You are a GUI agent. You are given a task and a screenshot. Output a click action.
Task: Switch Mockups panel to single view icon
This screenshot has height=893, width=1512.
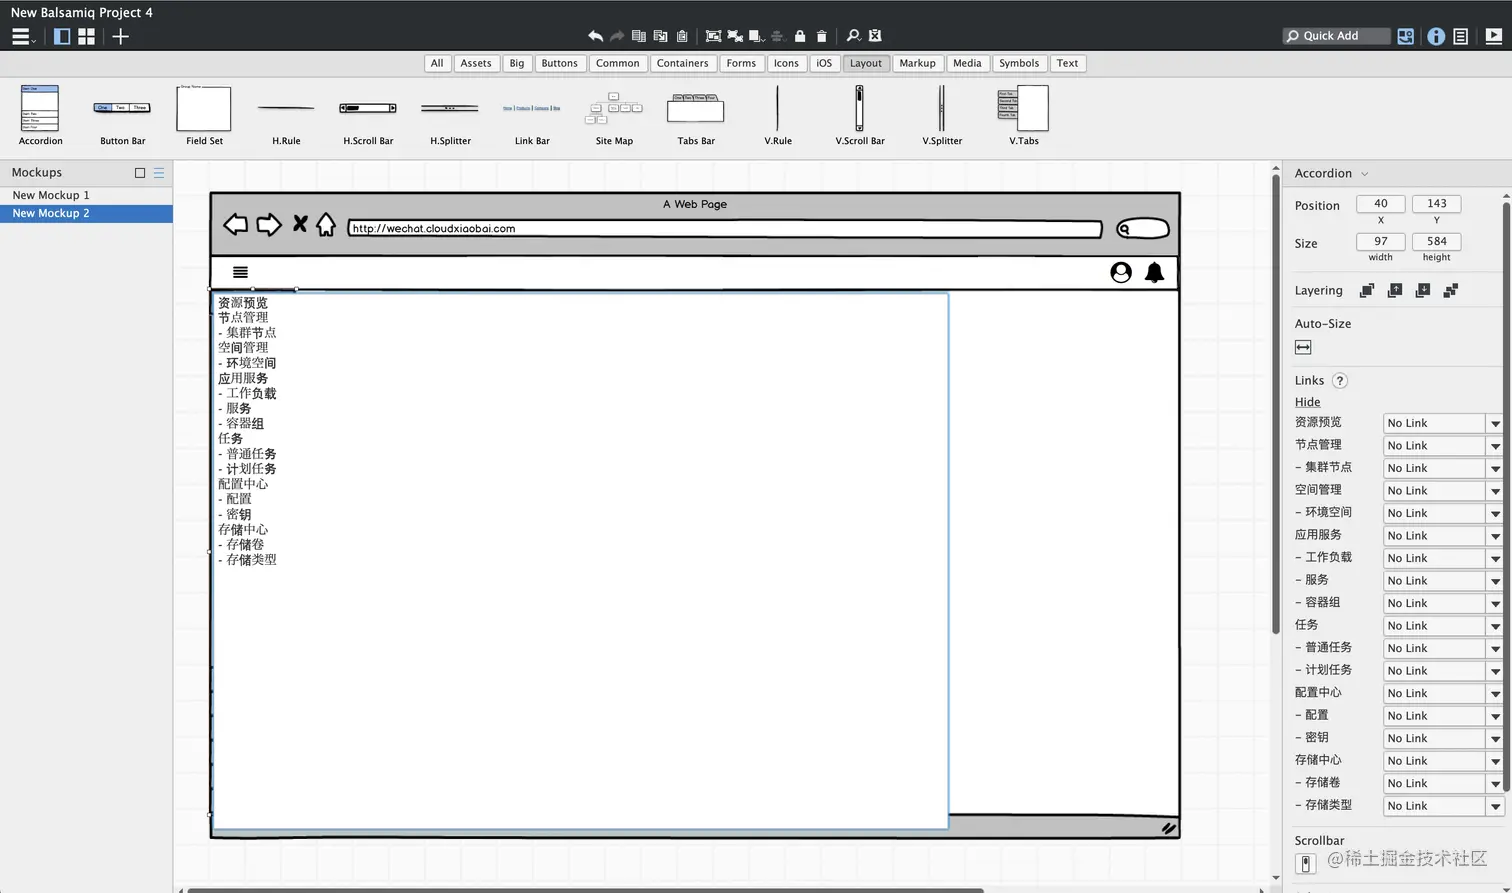[x=140, y=173]
